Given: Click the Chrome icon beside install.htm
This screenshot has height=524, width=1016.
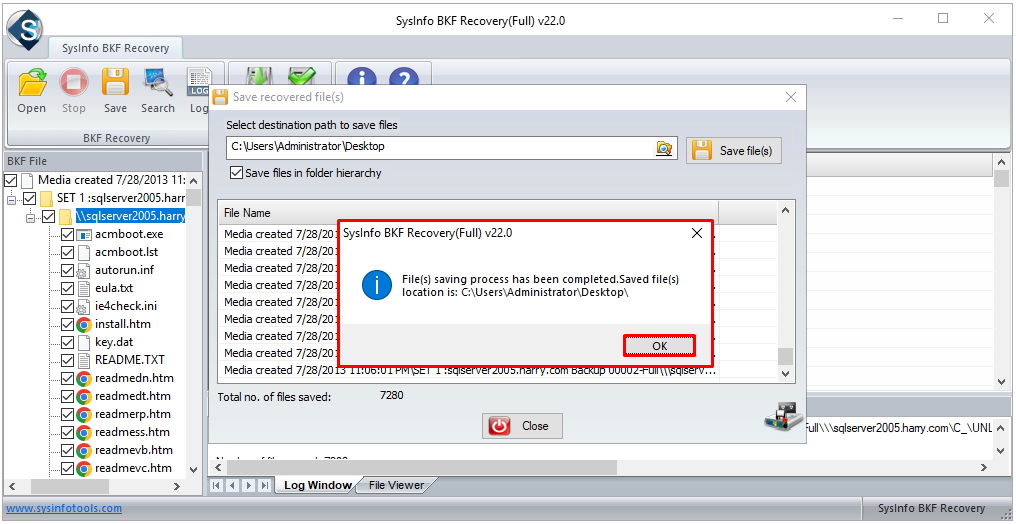Looking at the screenshot, I should coord(84,324).
